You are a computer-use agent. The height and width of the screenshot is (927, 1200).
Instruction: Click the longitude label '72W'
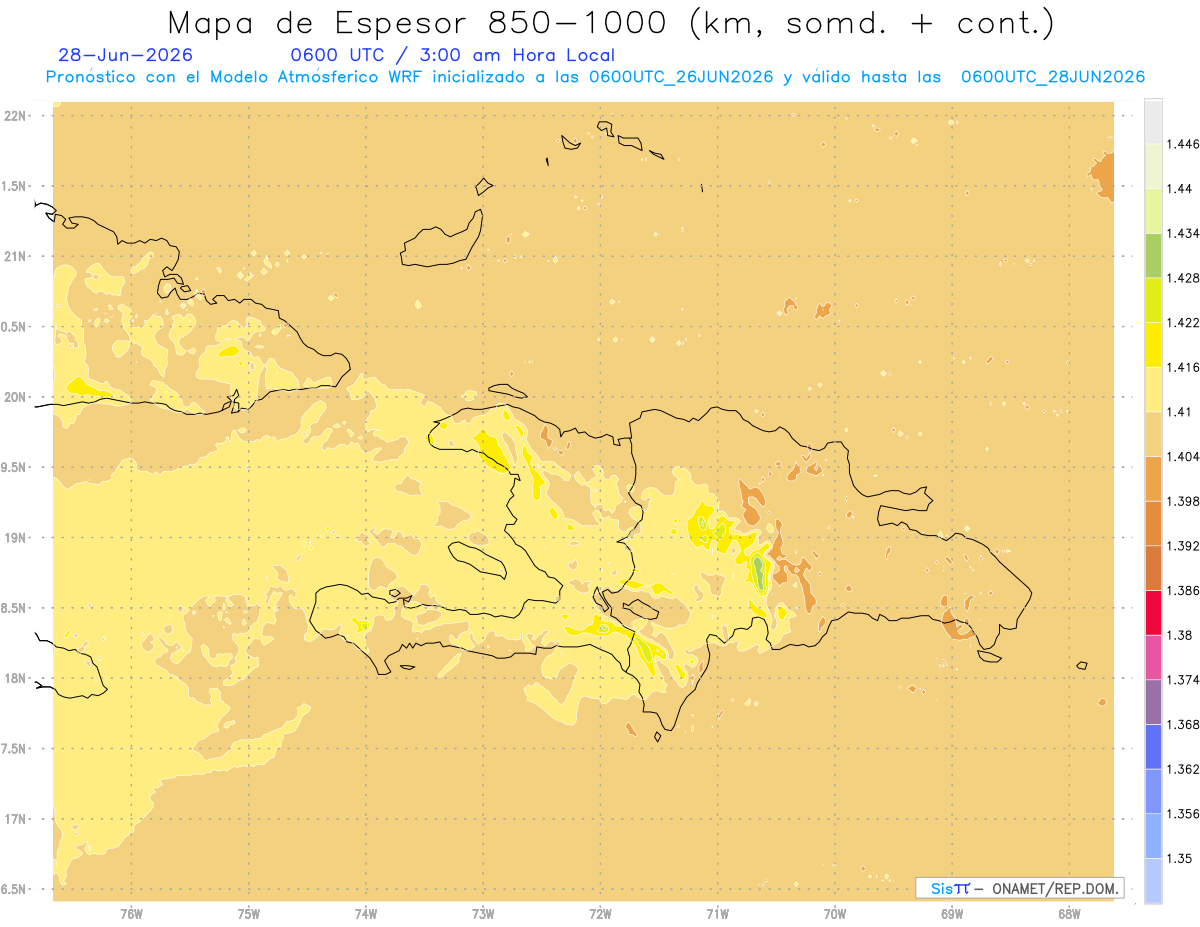600,915
